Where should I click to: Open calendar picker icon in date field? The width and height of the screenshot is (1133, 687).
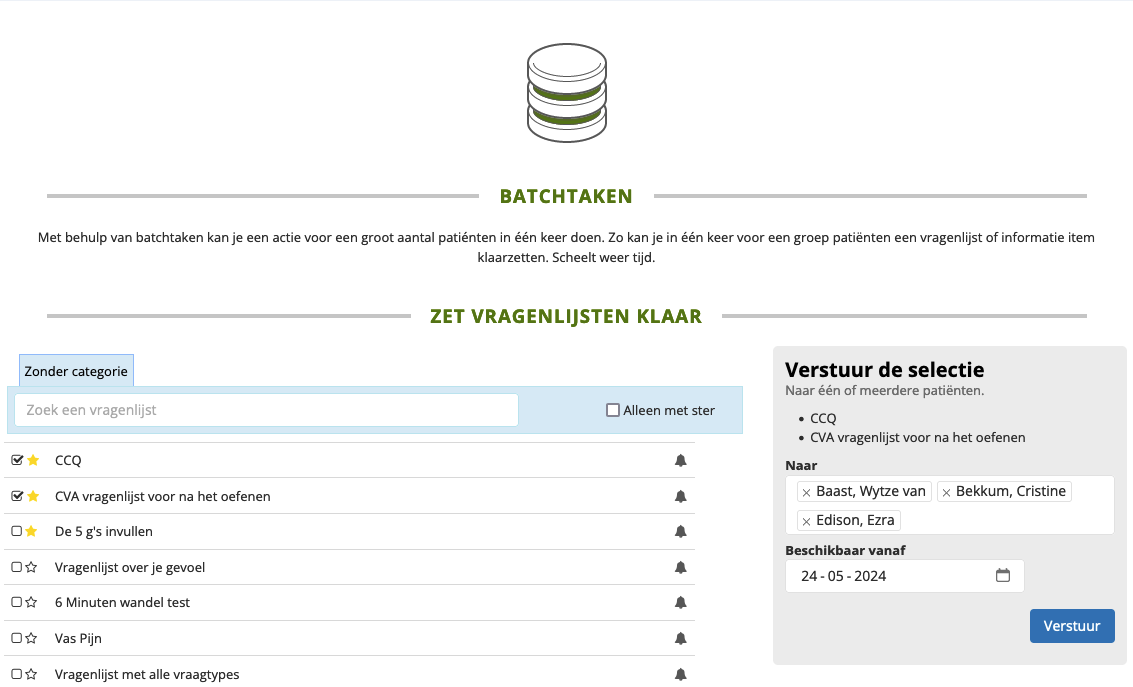(1003, 576)
